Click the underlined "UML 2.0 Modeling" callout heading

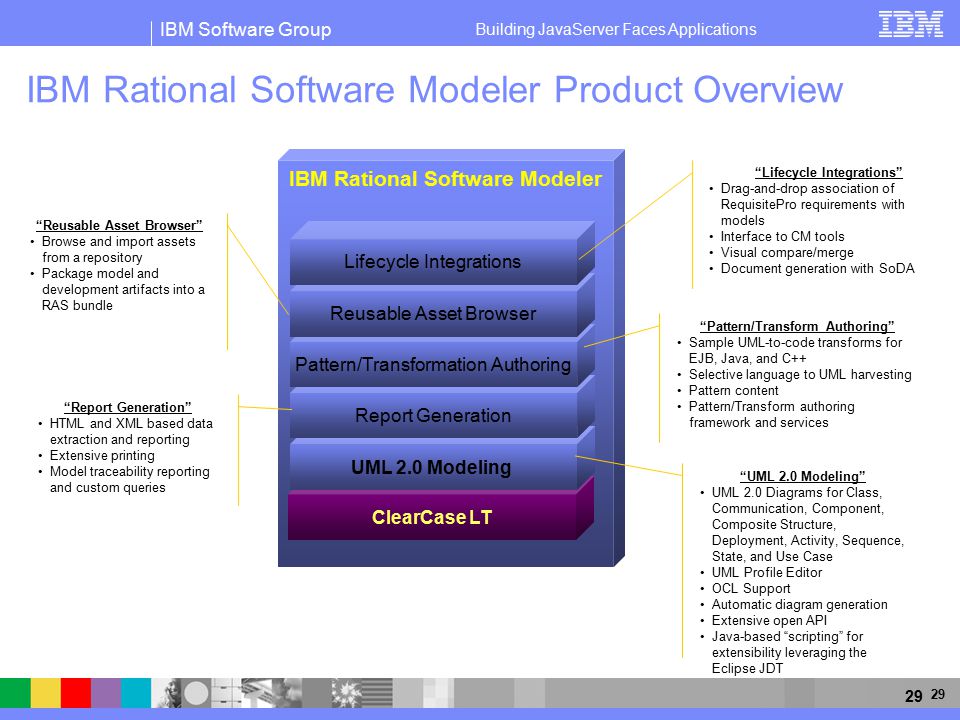pos(802,476)
